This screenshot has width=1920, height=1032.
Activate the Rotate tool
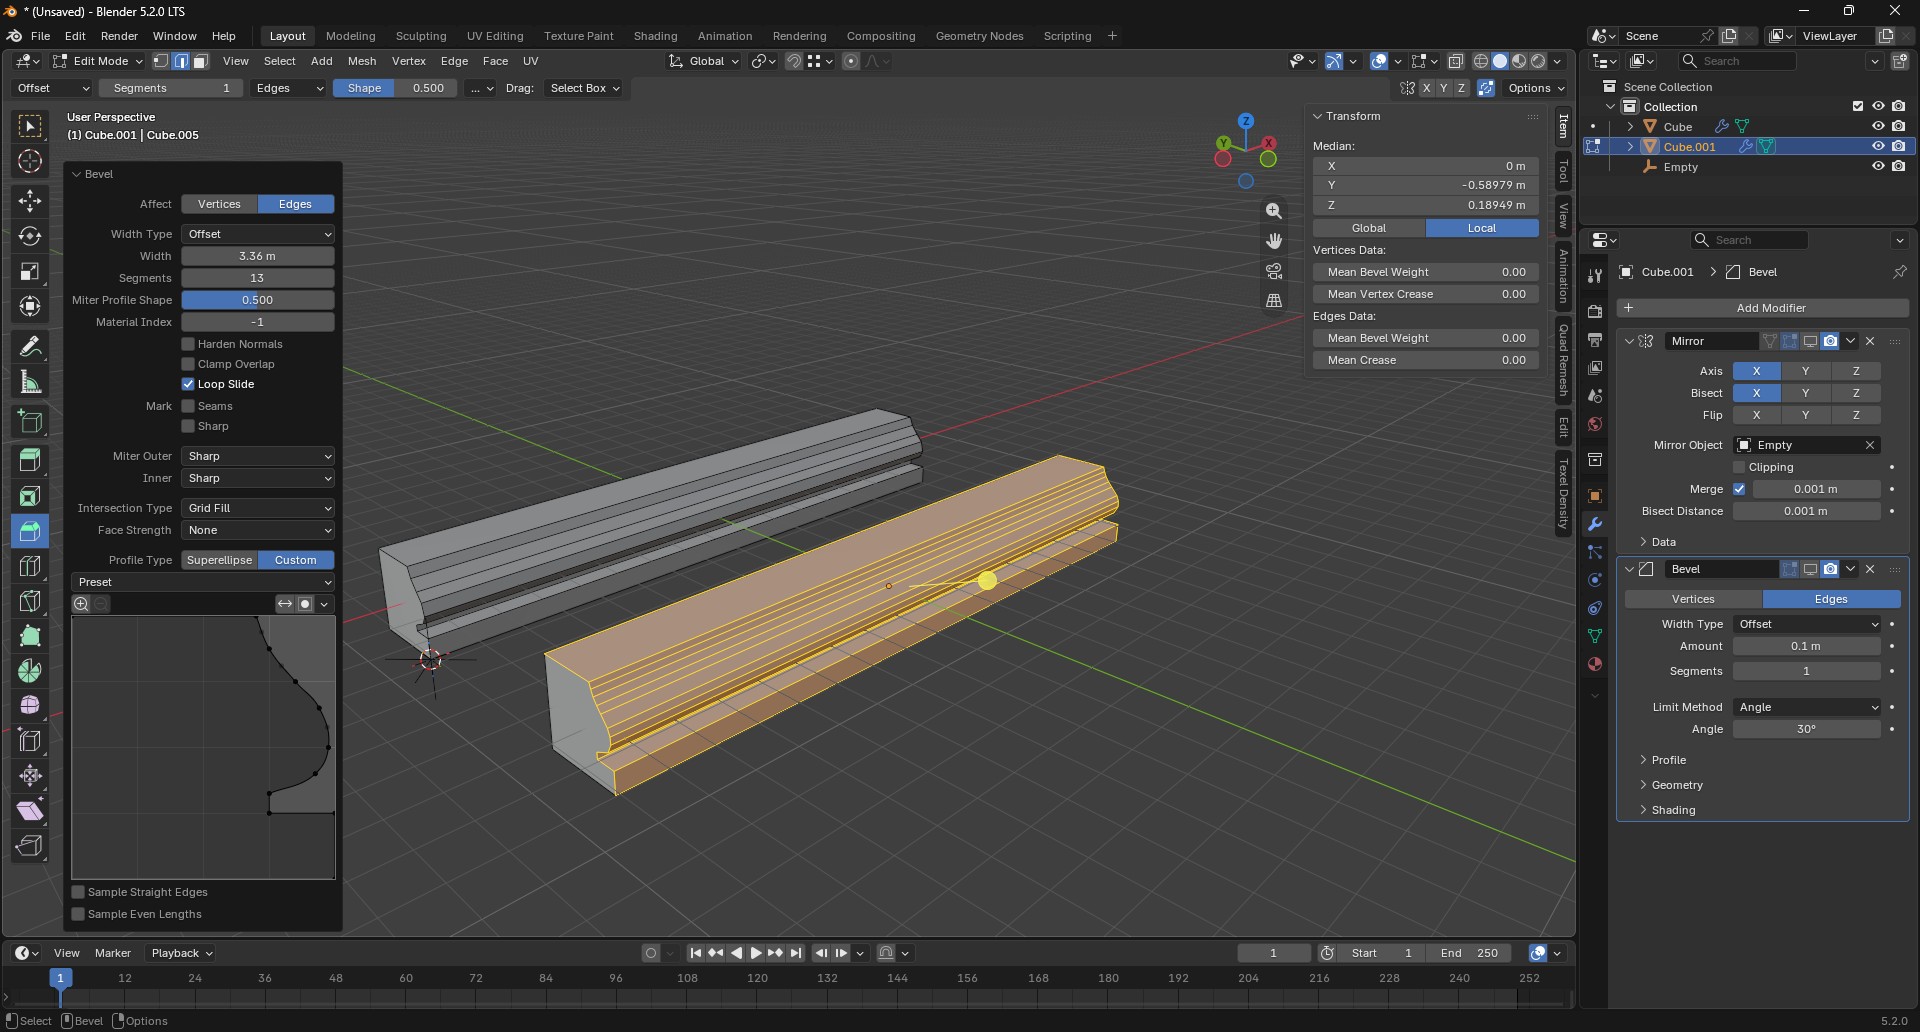[x=30, y=236]
